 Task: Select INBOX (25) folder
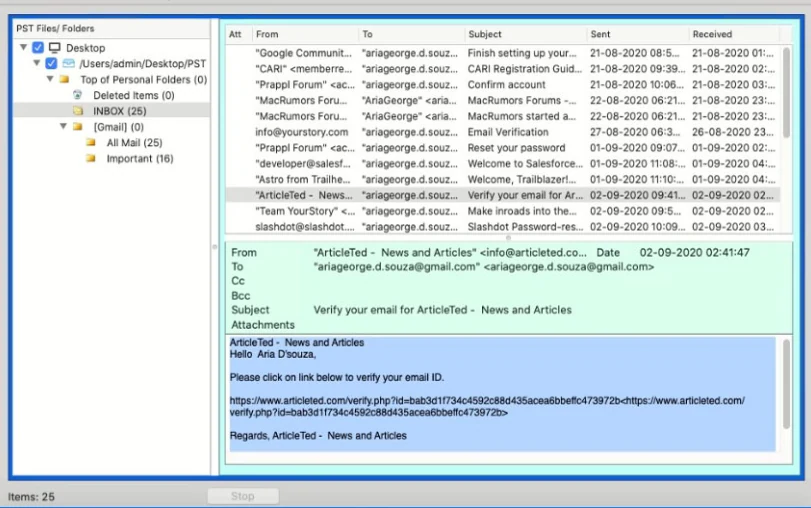point(119,111)
